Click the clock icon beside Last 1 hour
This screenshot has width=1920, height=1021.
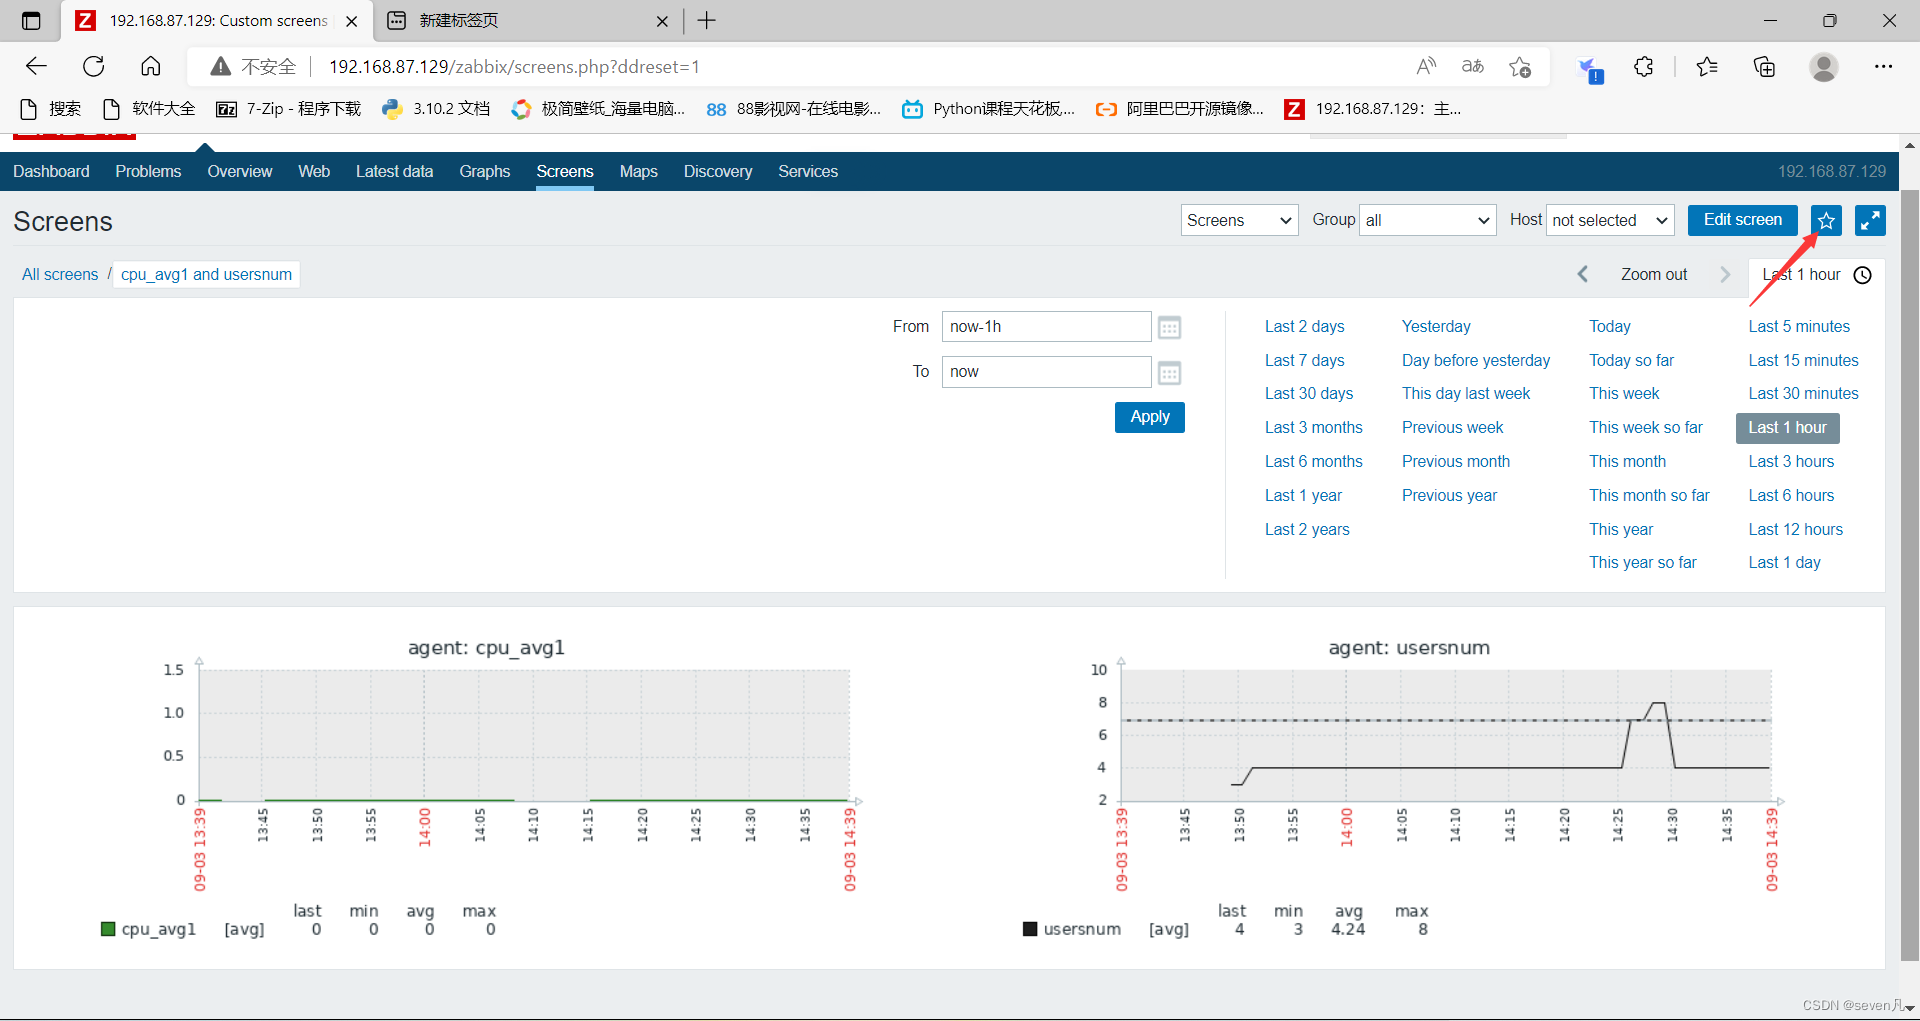point(1863,275)
